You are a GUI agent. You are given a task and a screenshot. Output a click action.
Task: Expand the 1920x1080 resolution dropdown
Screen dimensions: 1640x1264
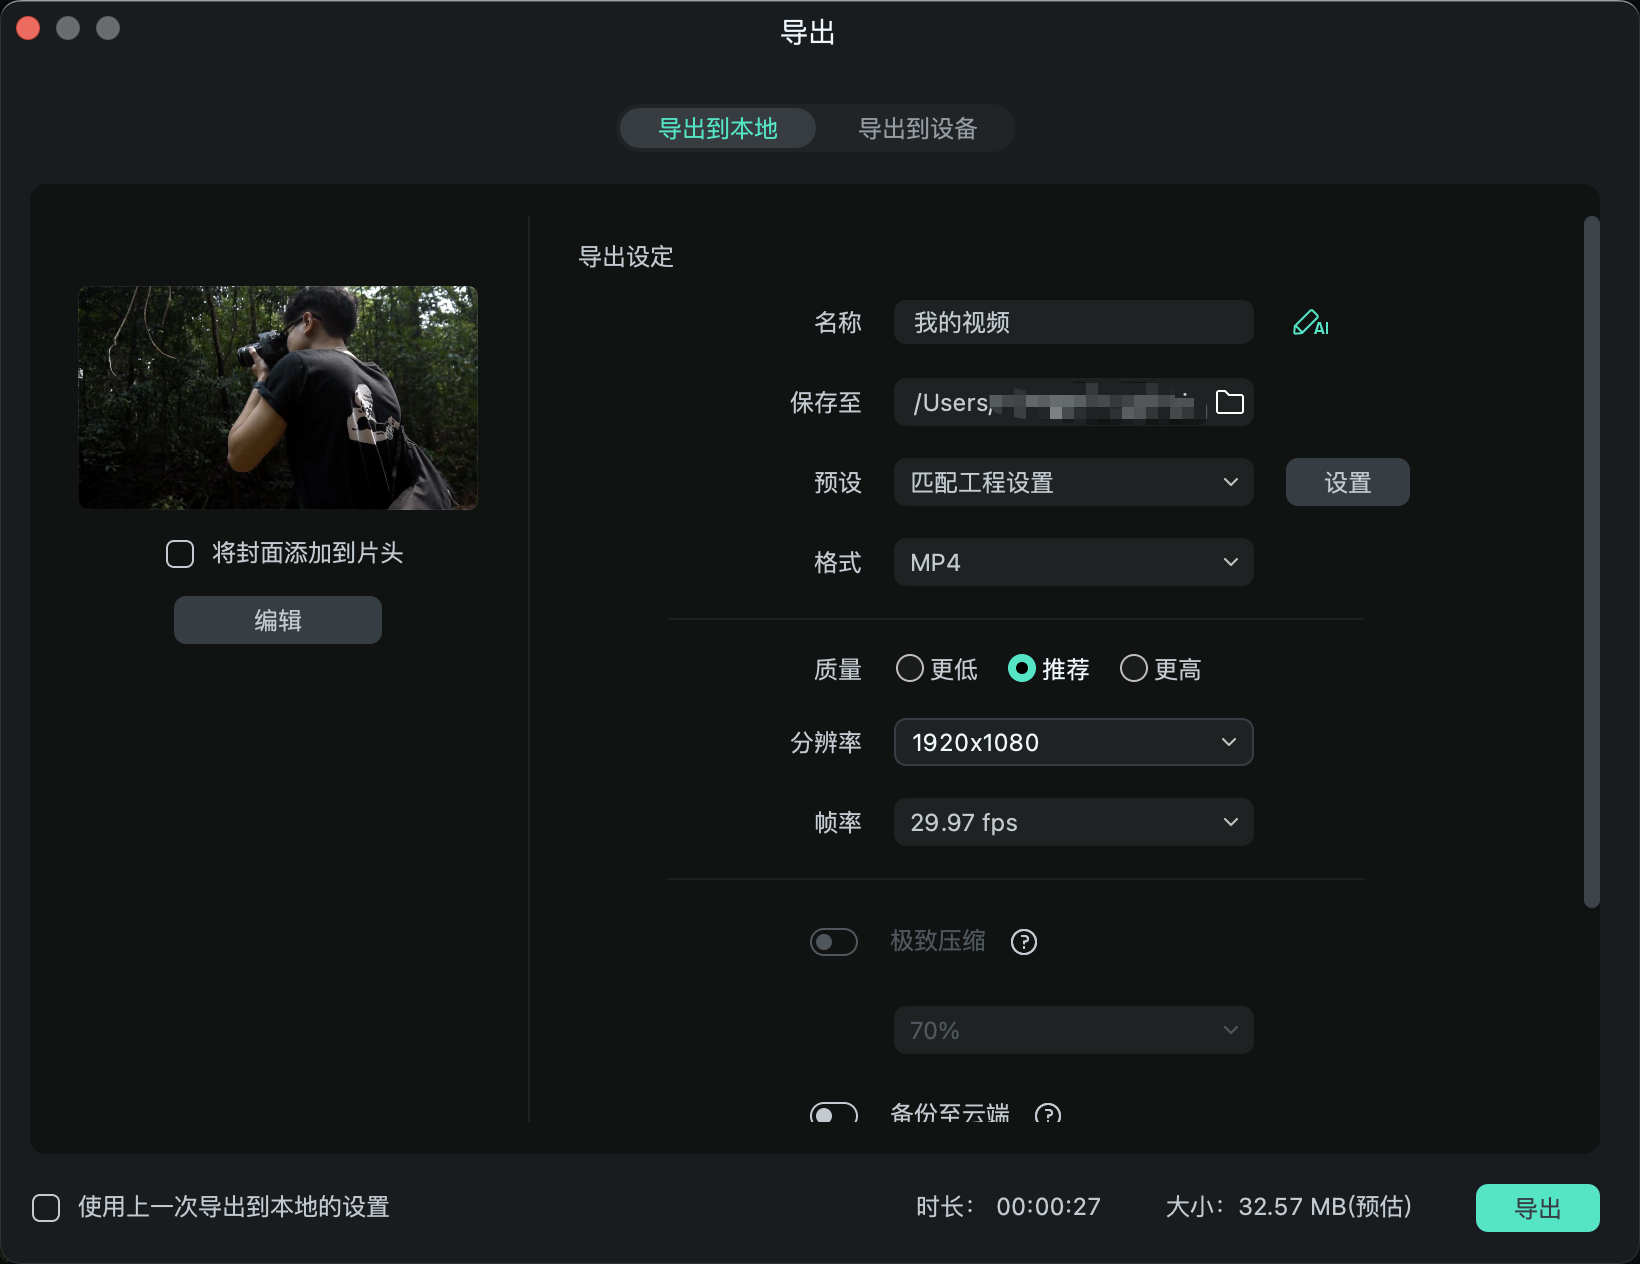tap(1073, 742)
